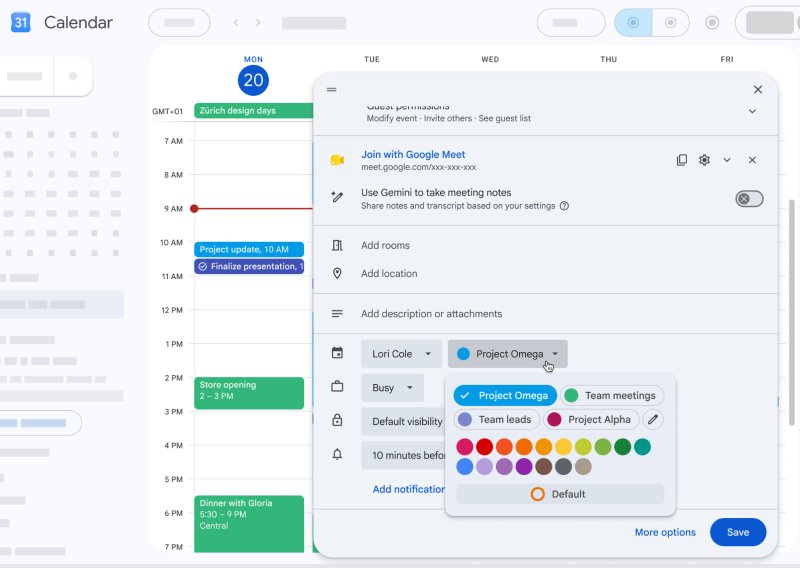
Task: Open the Project Omega color dropdown
Action: (508, 354)
